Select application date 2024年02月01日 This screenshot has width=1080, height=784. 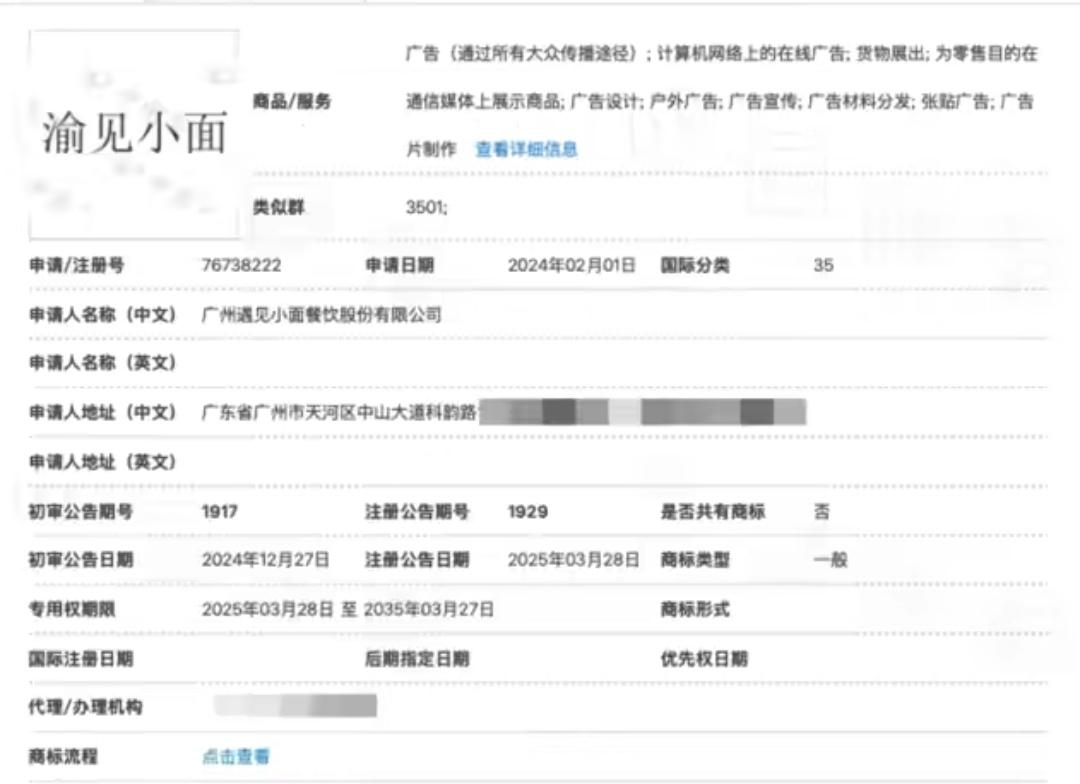tap(572, 265)
